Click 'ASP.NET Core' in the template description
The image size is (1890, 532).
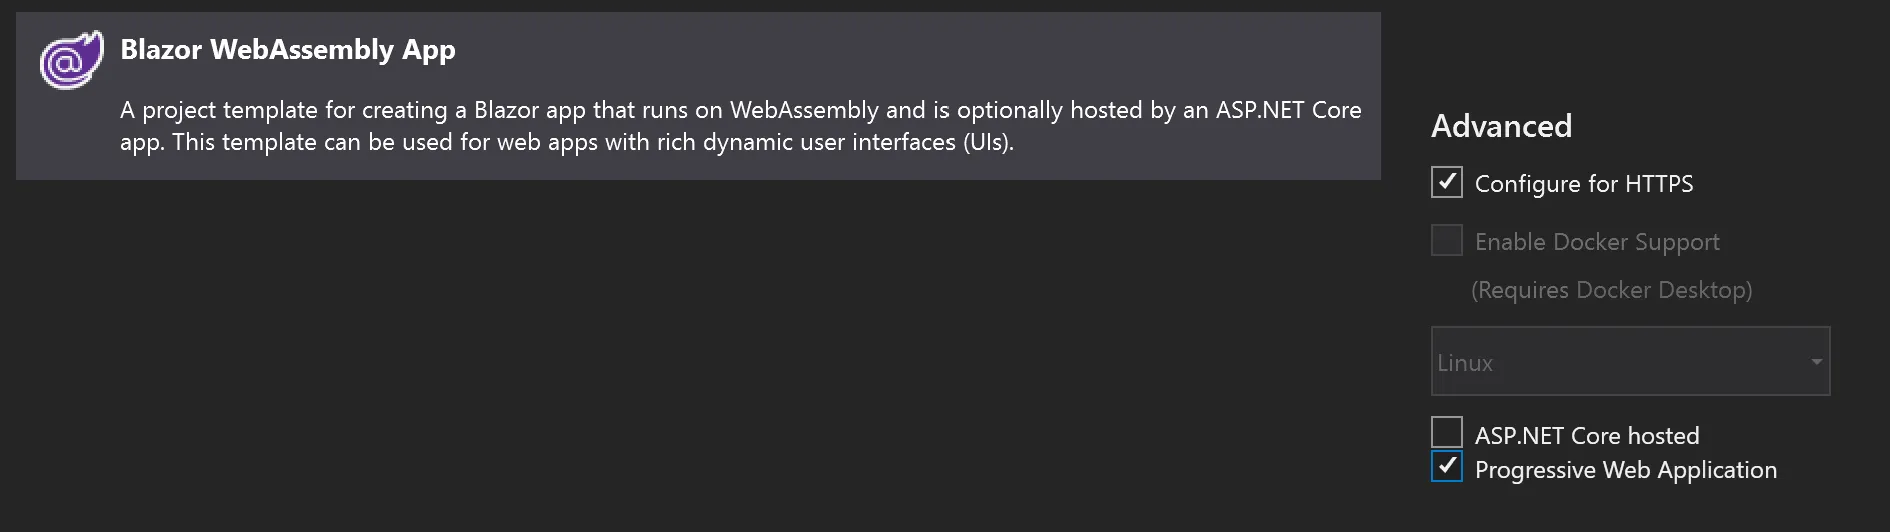pos(1288,110)
